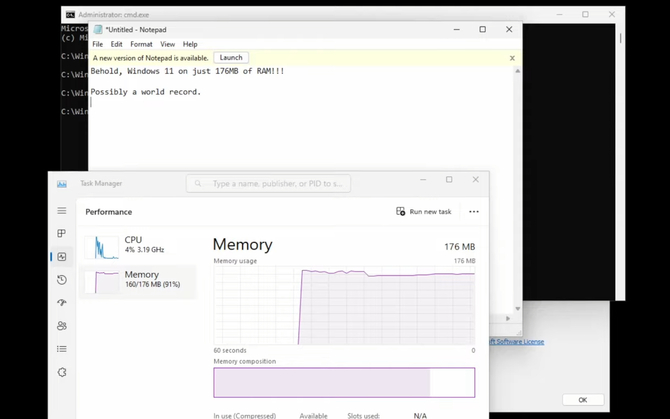Click the 'Performance' page heading

109,212
